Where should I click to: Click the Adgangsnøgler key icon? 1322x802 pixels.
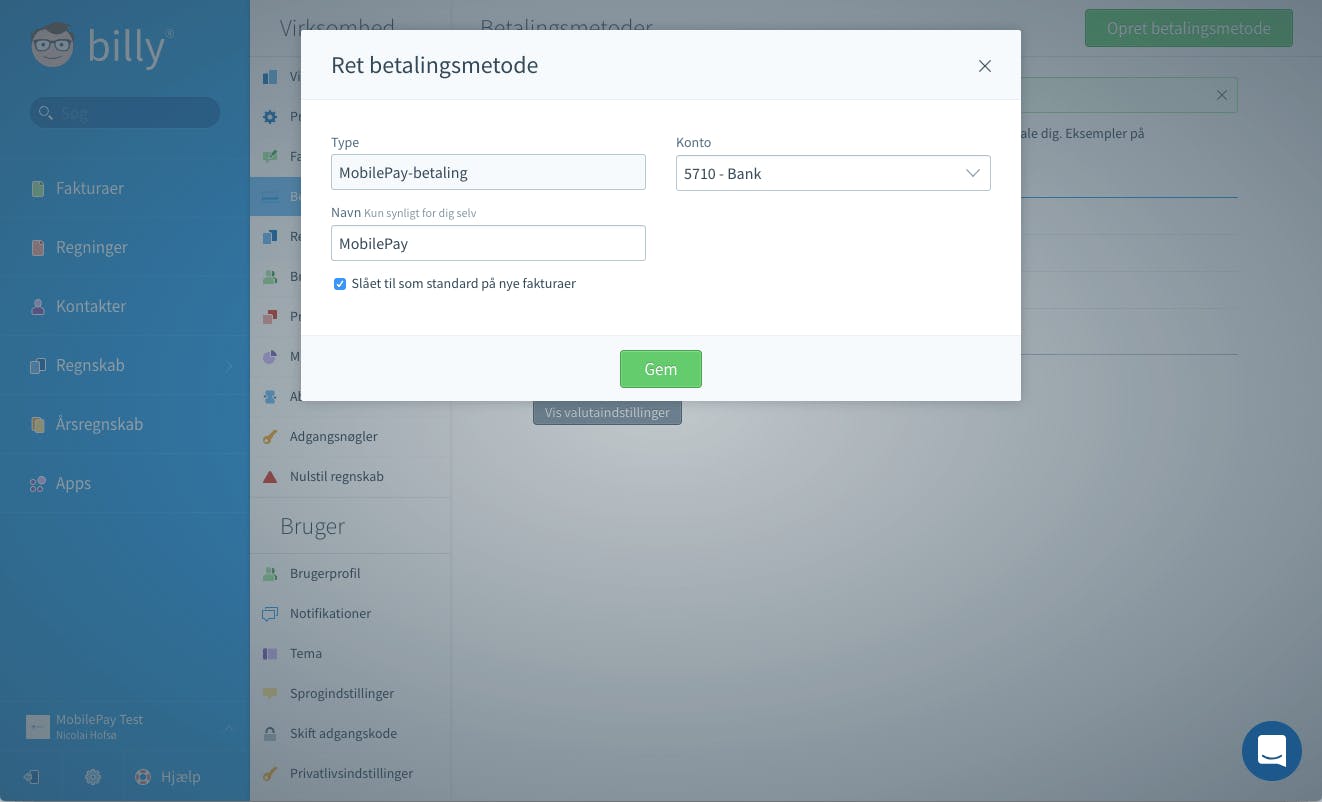coord(270,436)
